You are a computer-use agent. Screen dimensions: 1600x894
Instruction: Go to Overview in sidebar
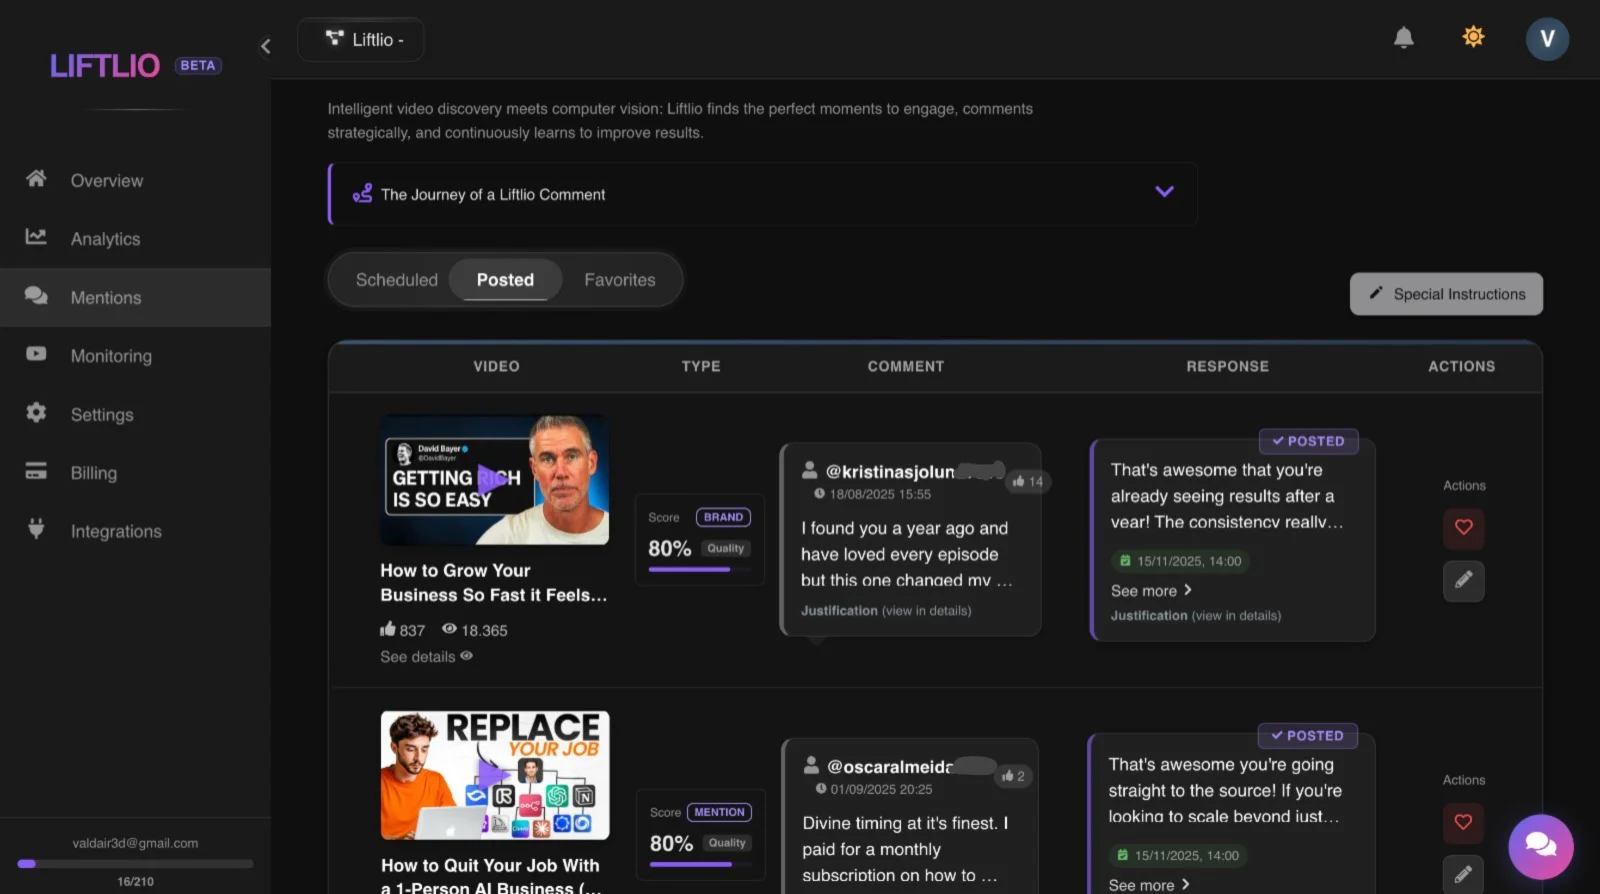coord(106,181)
